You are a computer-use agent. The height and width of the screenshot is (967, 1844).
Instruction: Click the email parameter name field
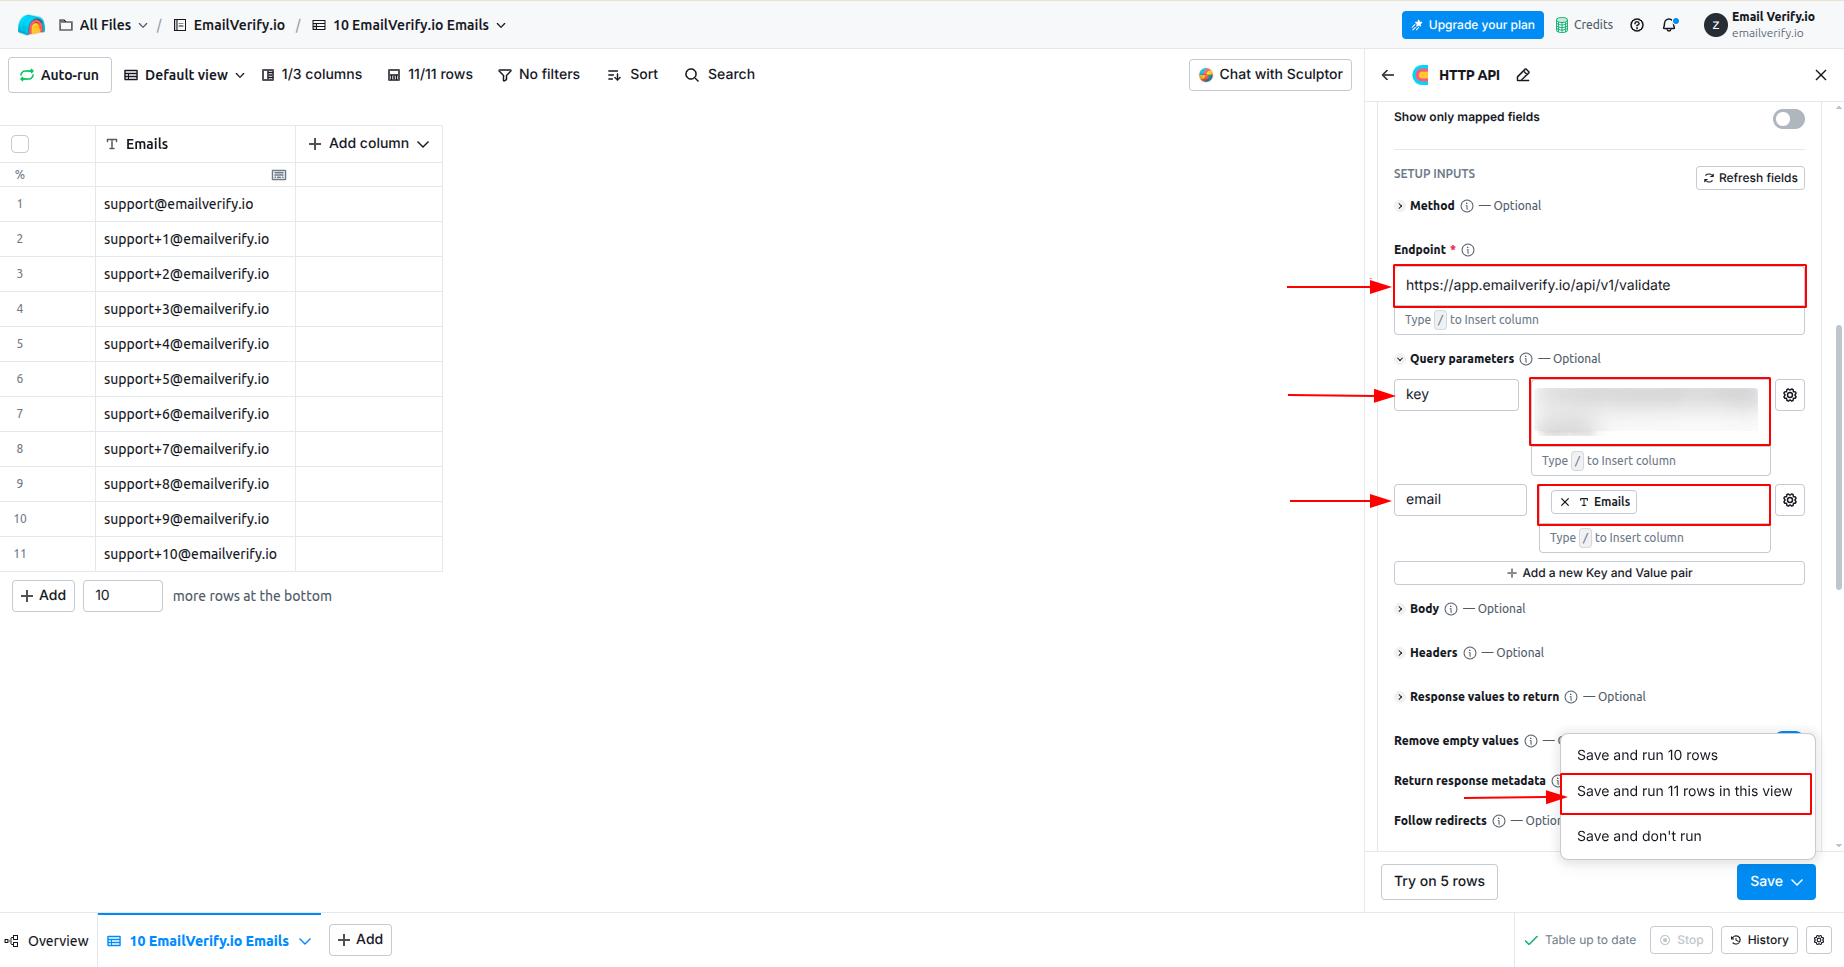(1460, 500)
